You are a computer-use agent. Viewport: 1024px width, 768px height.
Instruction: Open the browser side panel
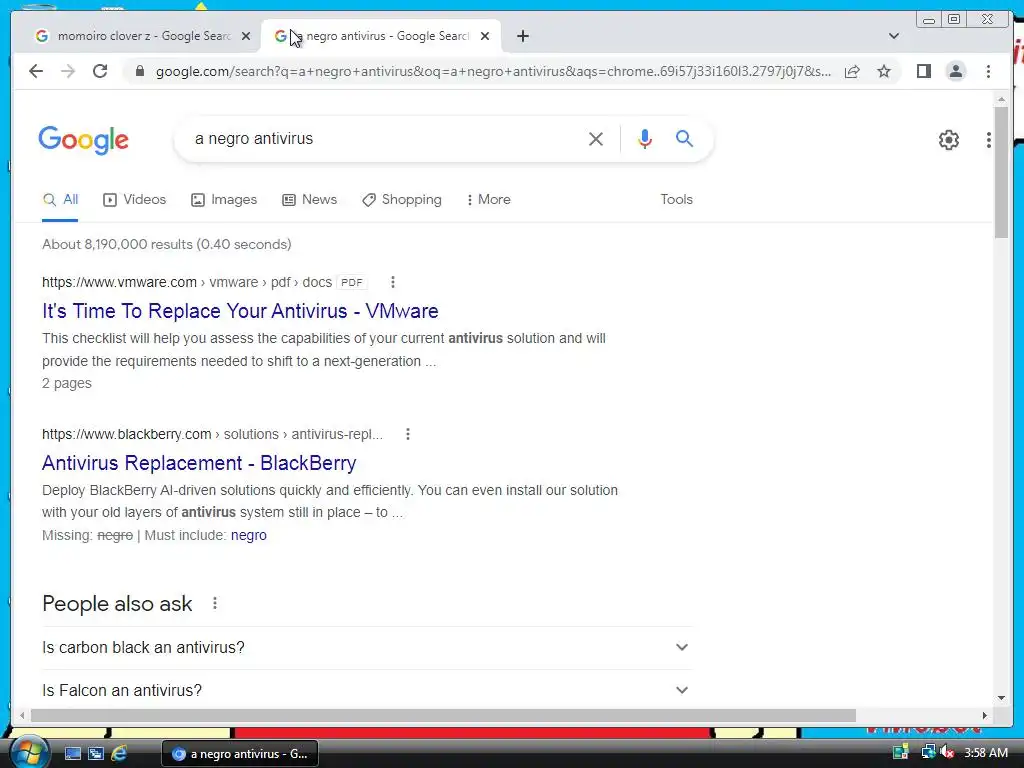(x=923, y=71)
